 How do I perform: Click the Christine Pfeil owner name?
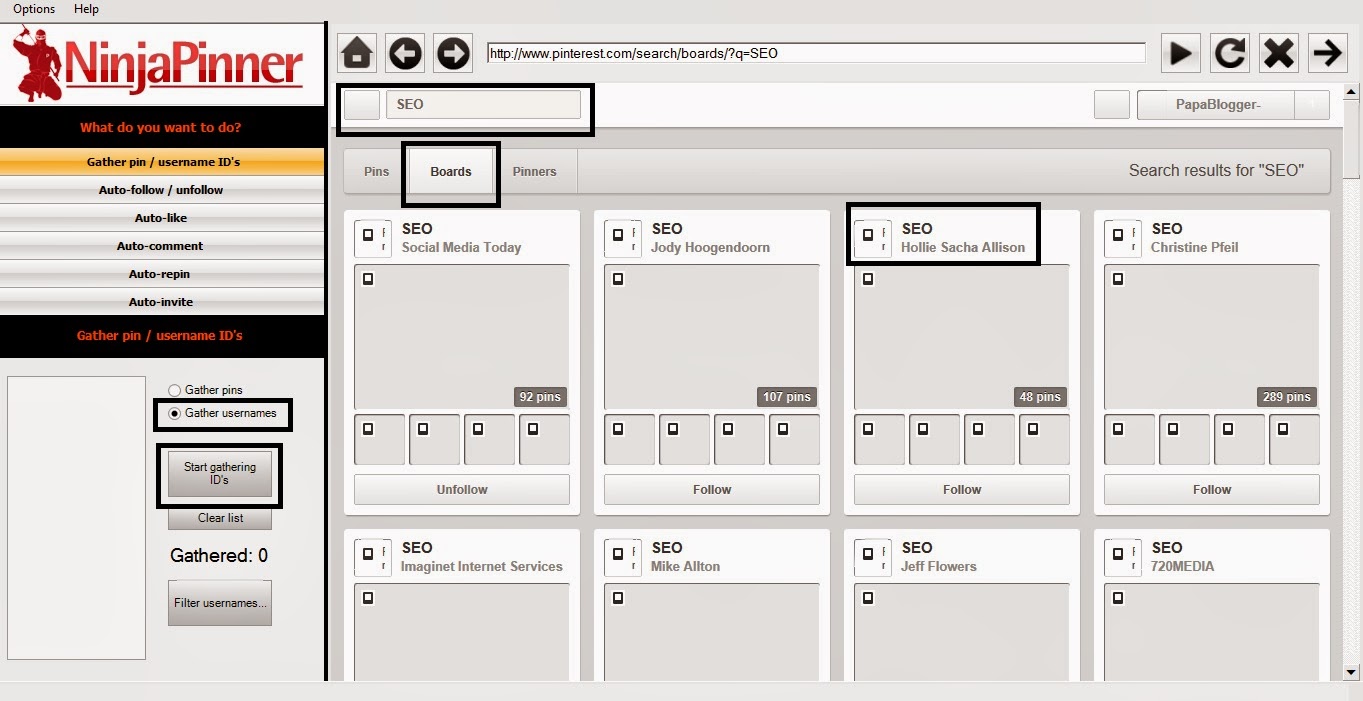tap(1194, 247)
